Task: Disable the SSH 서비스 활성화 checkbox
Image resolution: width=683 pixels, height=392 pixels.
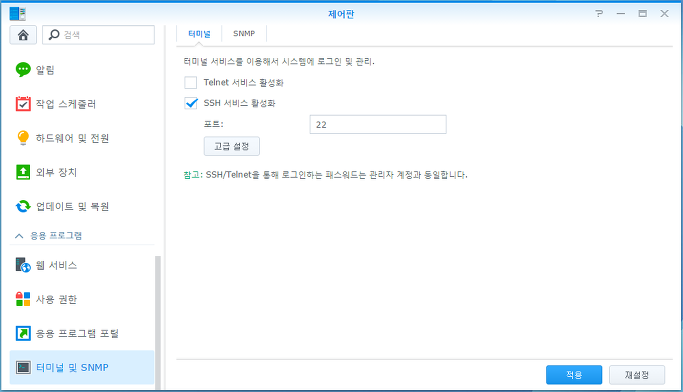Action: (190, 103)
